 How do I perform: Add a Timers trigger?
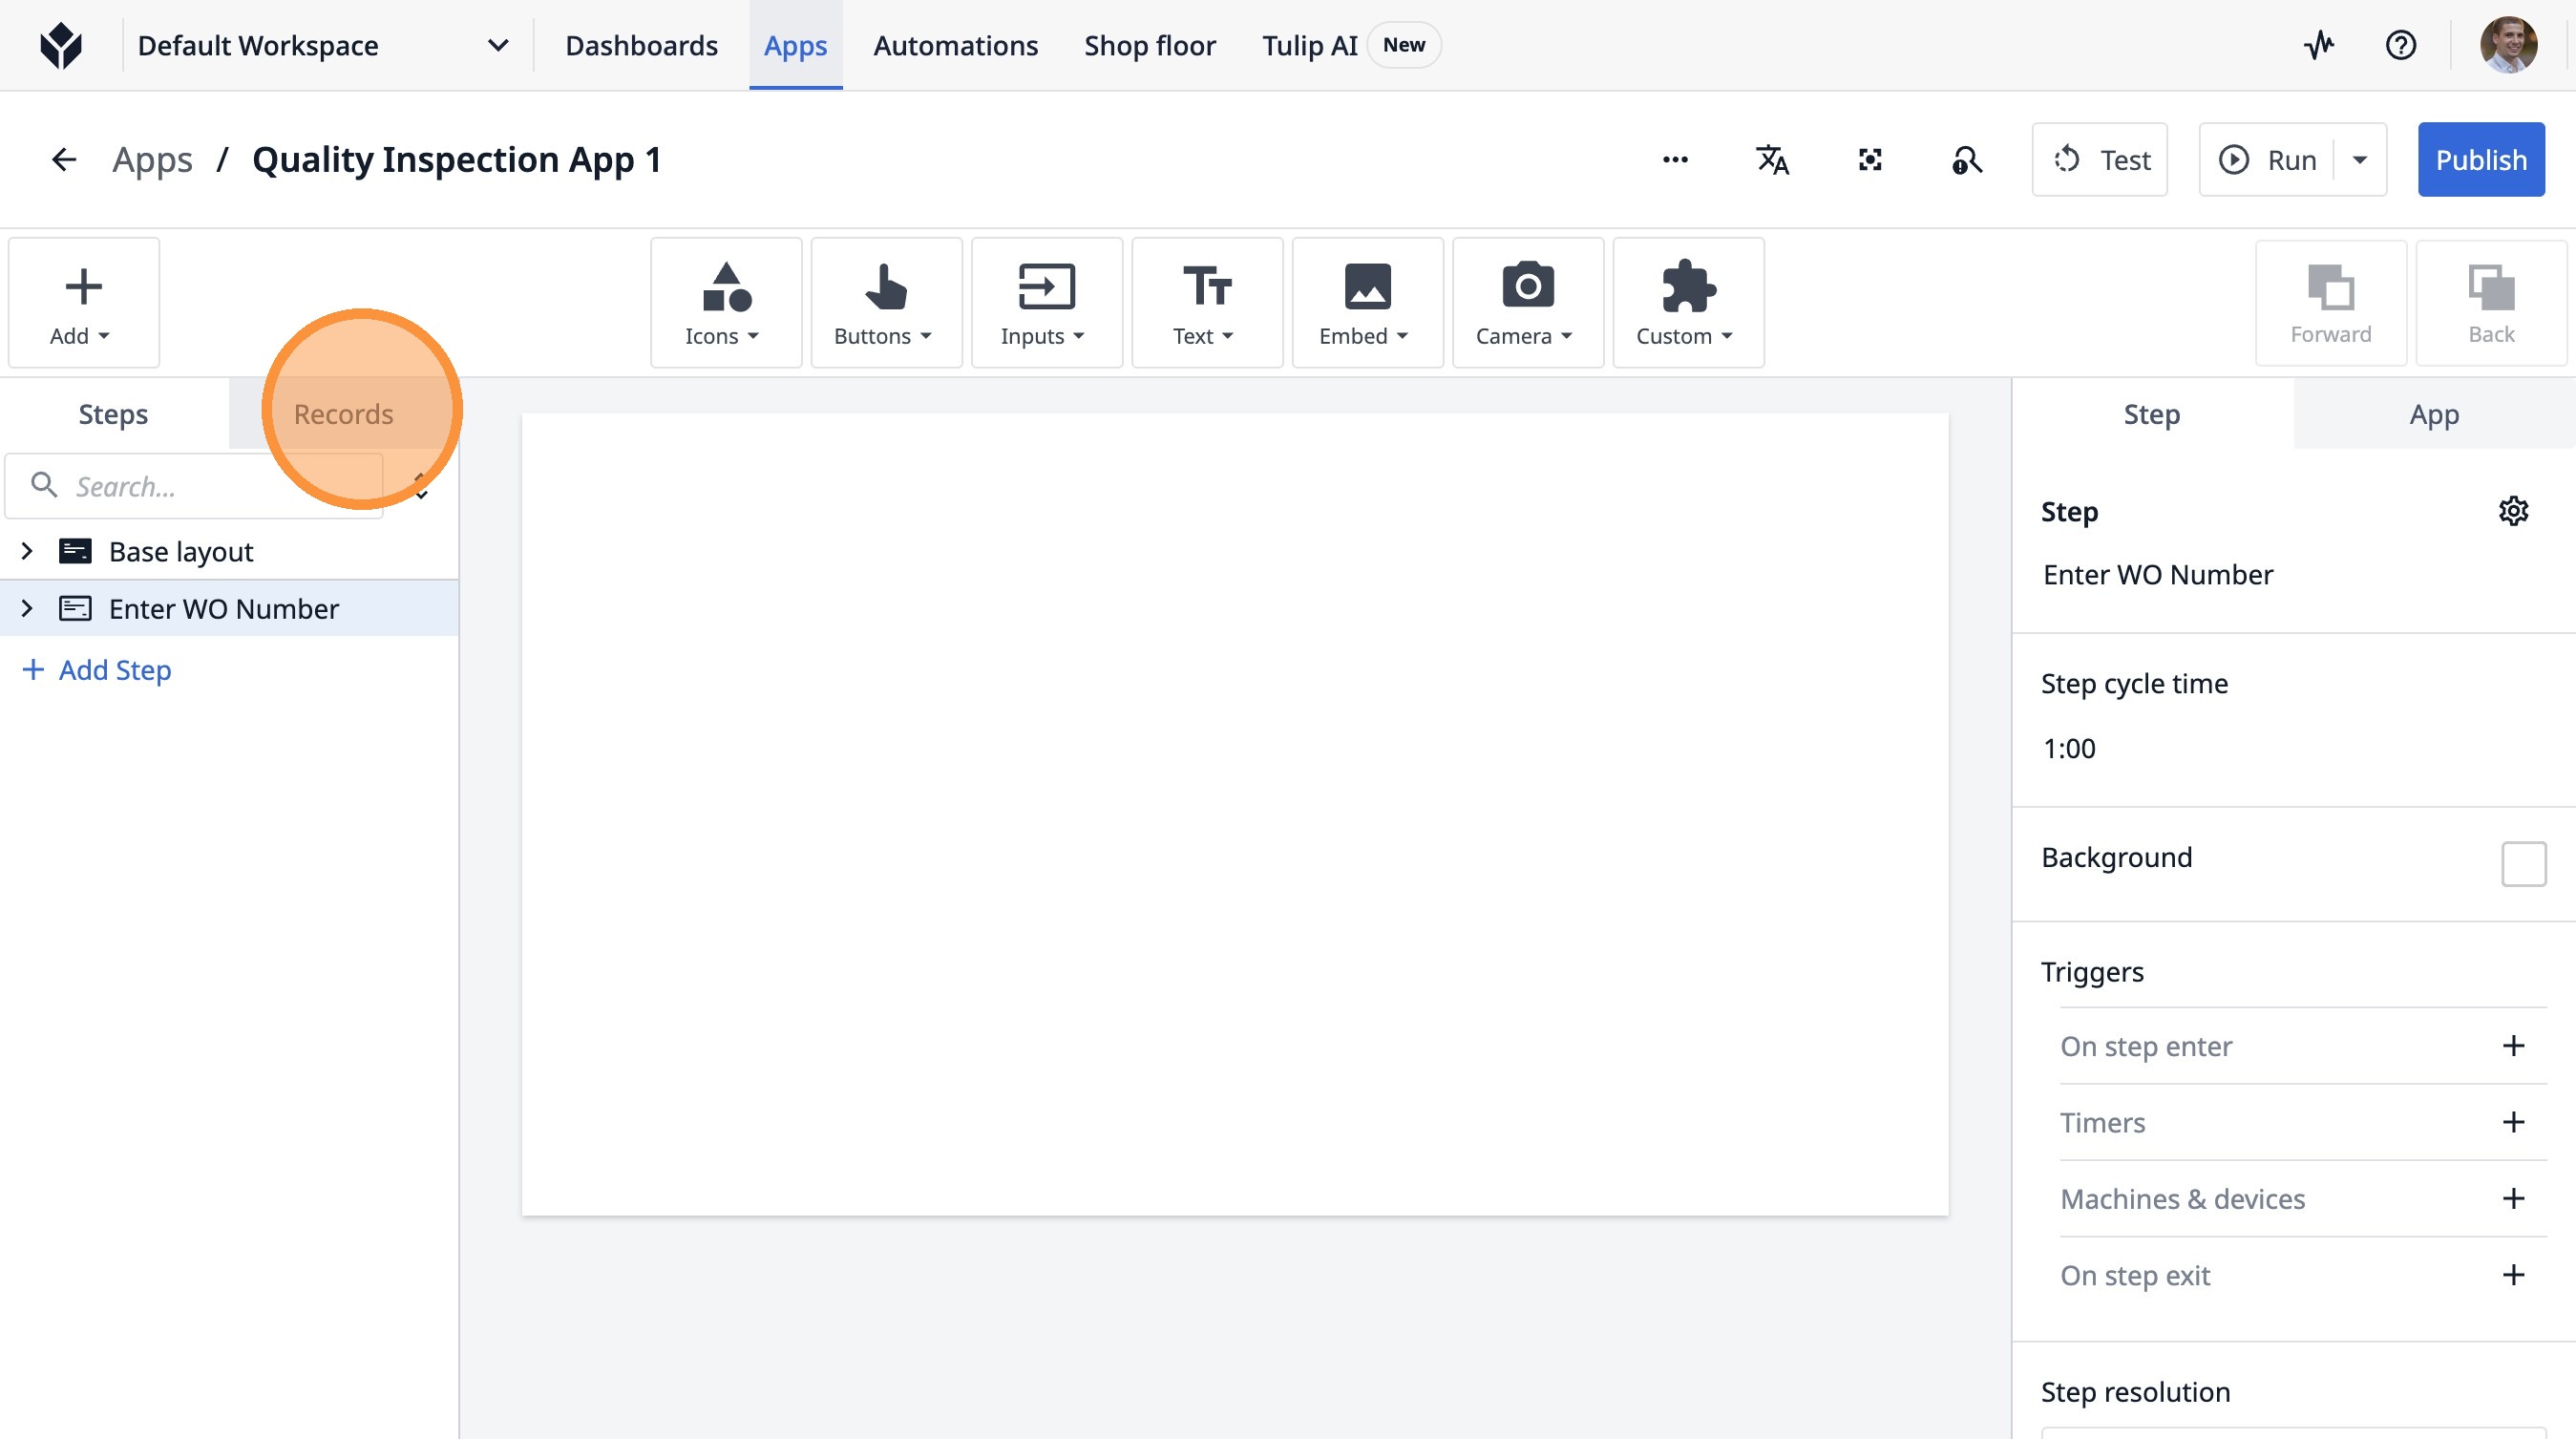(x=2513, y=1122)
